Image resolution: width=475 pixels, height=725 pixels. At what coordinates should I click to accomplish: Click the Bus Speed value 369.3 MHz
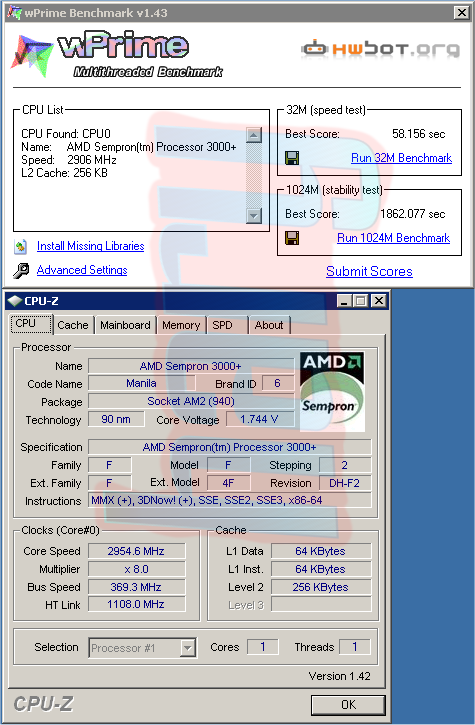136,587
